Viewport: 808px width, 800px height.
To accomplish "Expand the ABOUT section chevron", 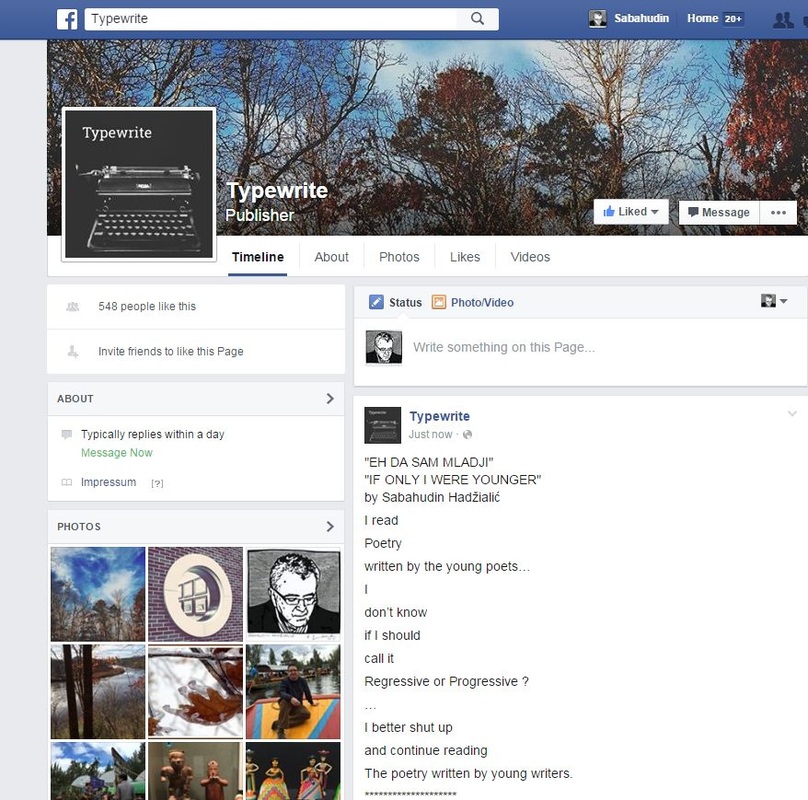I will tap(330, 398).
